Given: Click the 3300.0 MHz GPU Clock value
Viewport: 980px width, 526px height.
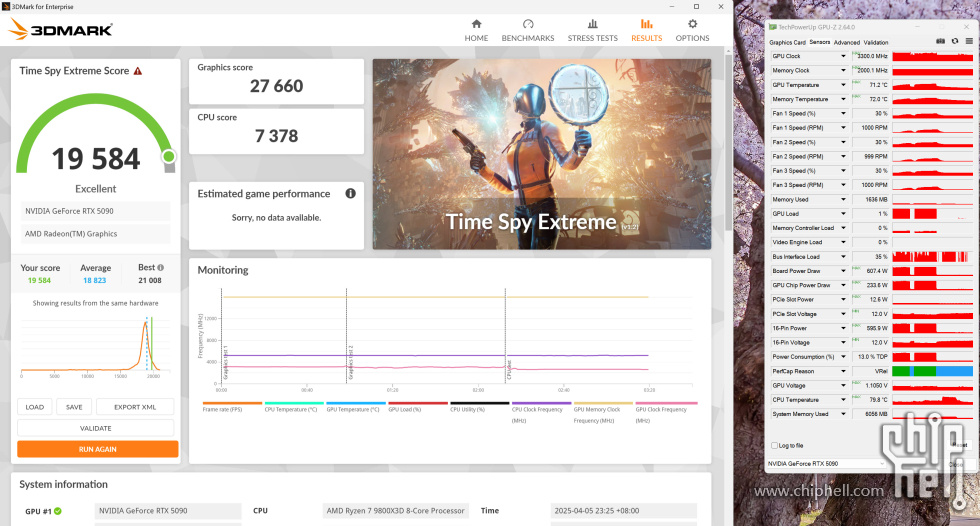Looking at the screenshot, I should tap(872, 56).
